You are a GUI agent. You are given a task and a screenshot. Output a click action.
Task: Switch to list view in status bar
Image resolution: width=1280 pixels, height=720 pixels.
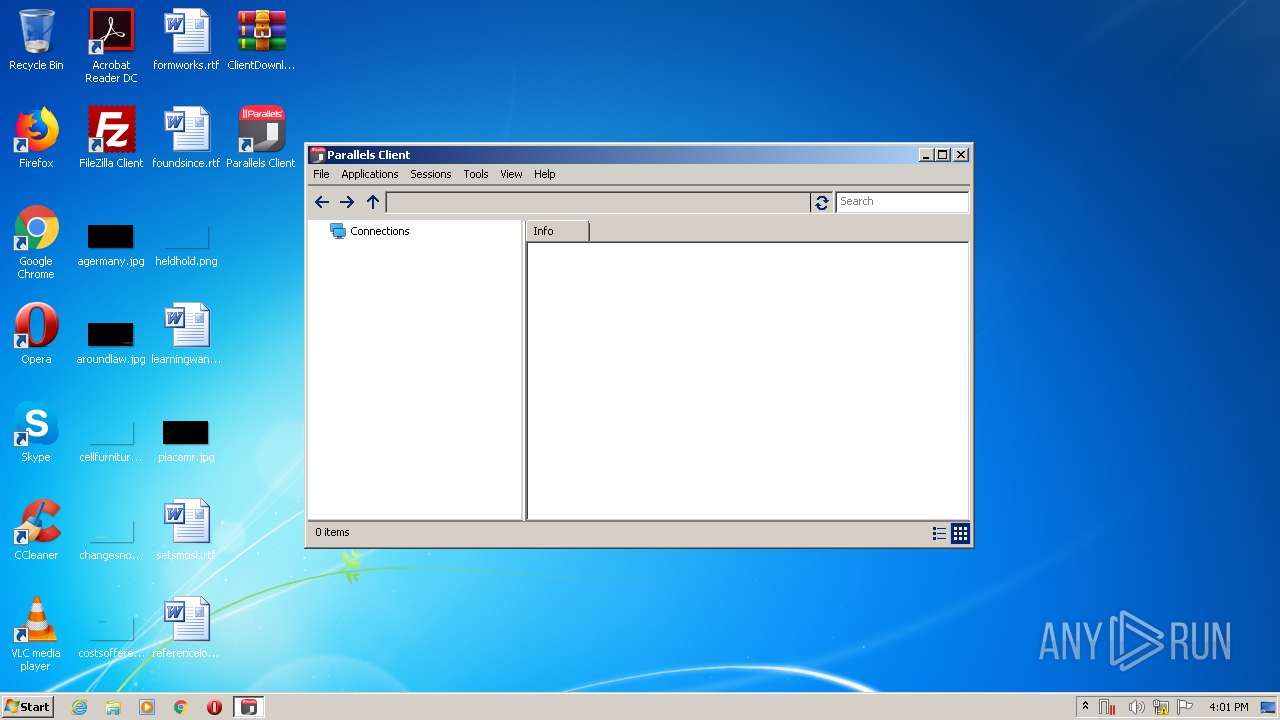939,534
